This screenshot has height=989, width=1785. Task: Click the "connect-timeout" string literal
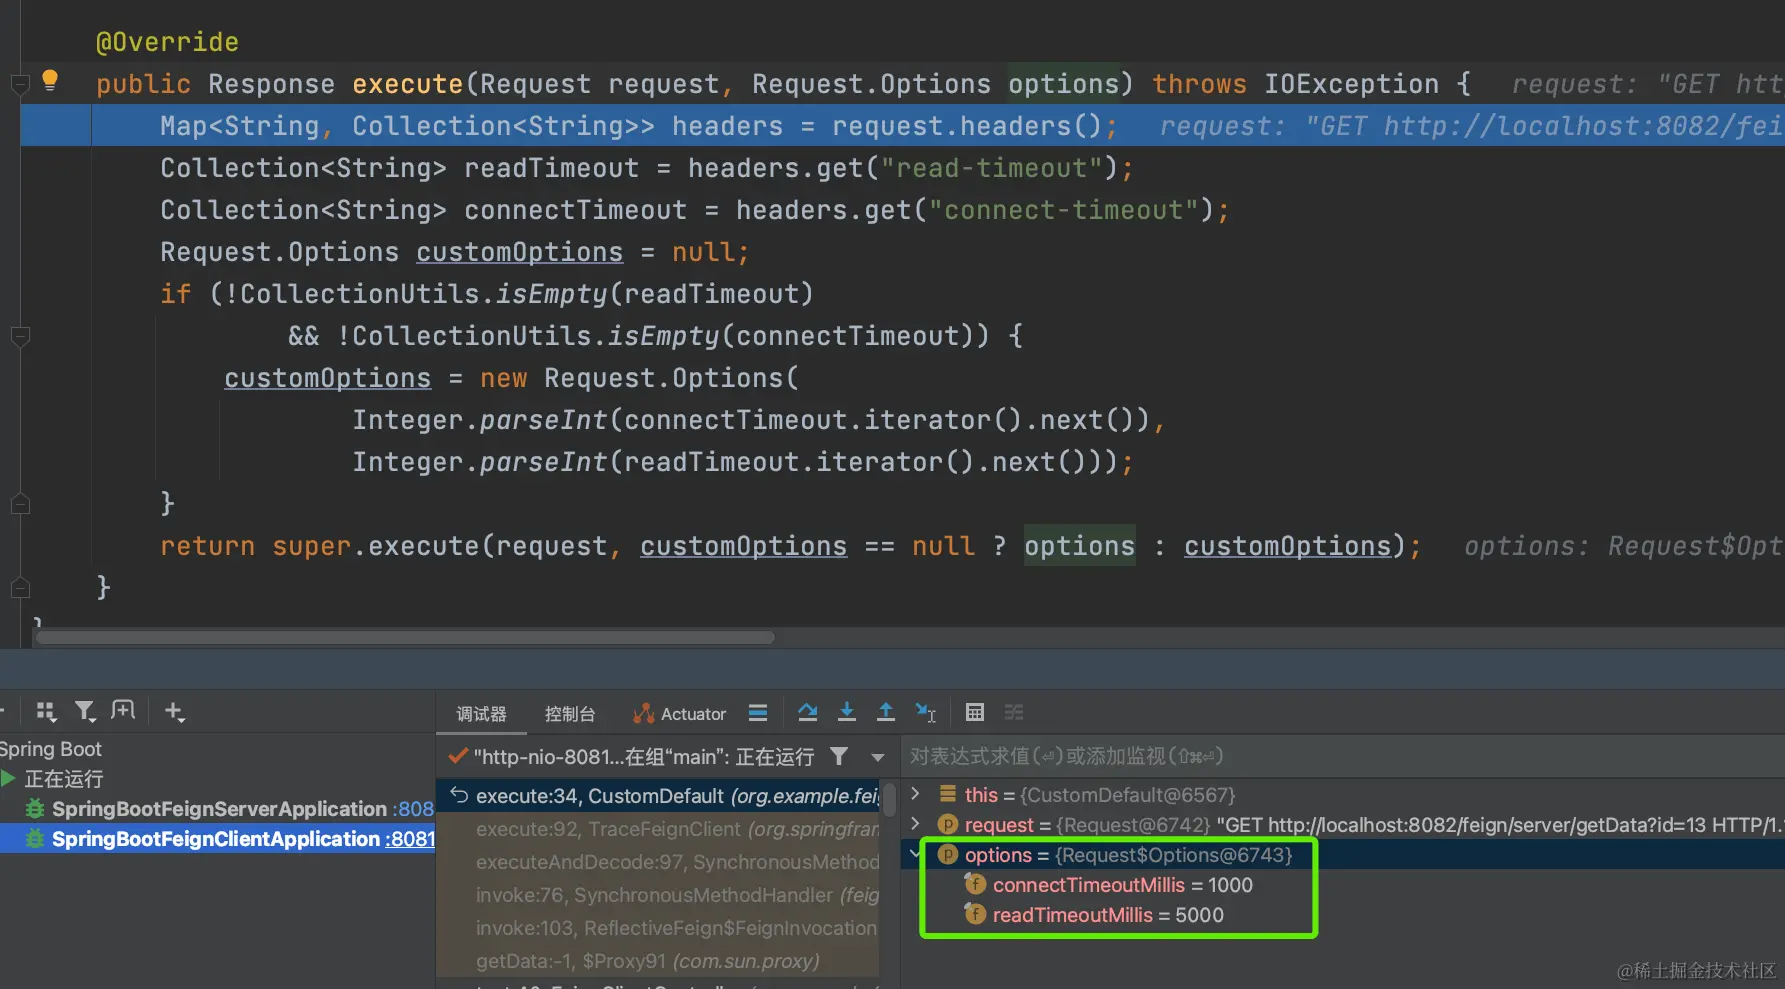click(1064, 210)
